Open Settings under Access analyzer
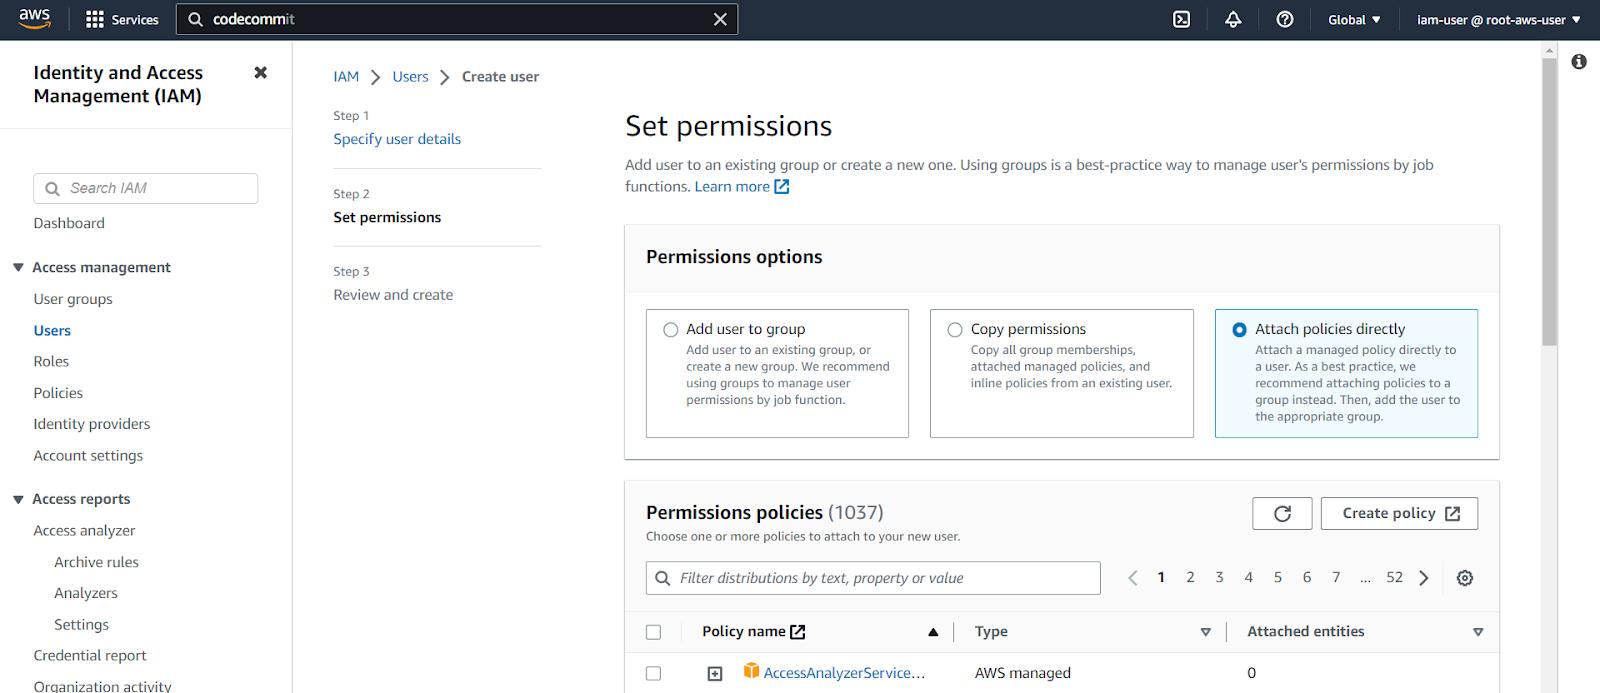 [81, 625]
